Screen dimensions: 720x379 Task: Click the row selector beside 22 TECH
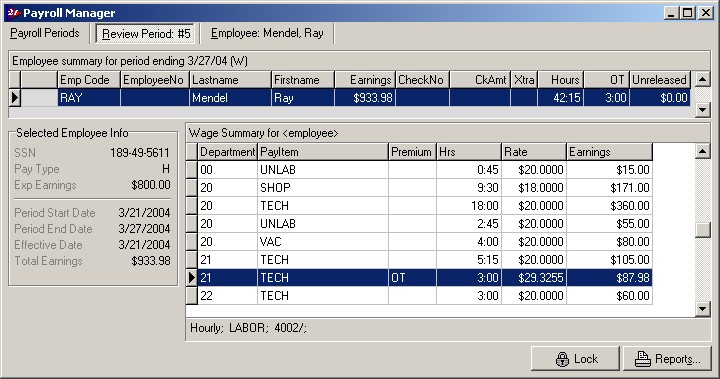[x=192, y=295]
